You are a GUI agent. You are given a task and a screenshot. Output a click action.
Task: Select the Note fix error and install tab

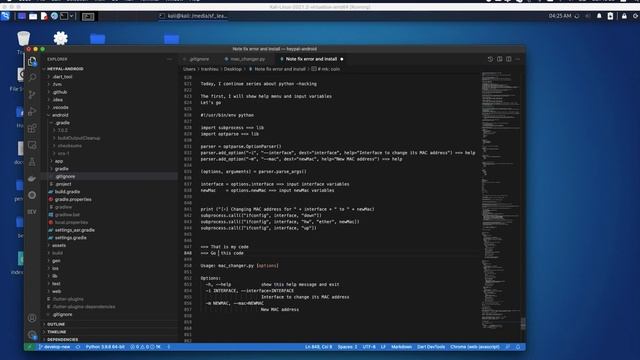(311, 59)
